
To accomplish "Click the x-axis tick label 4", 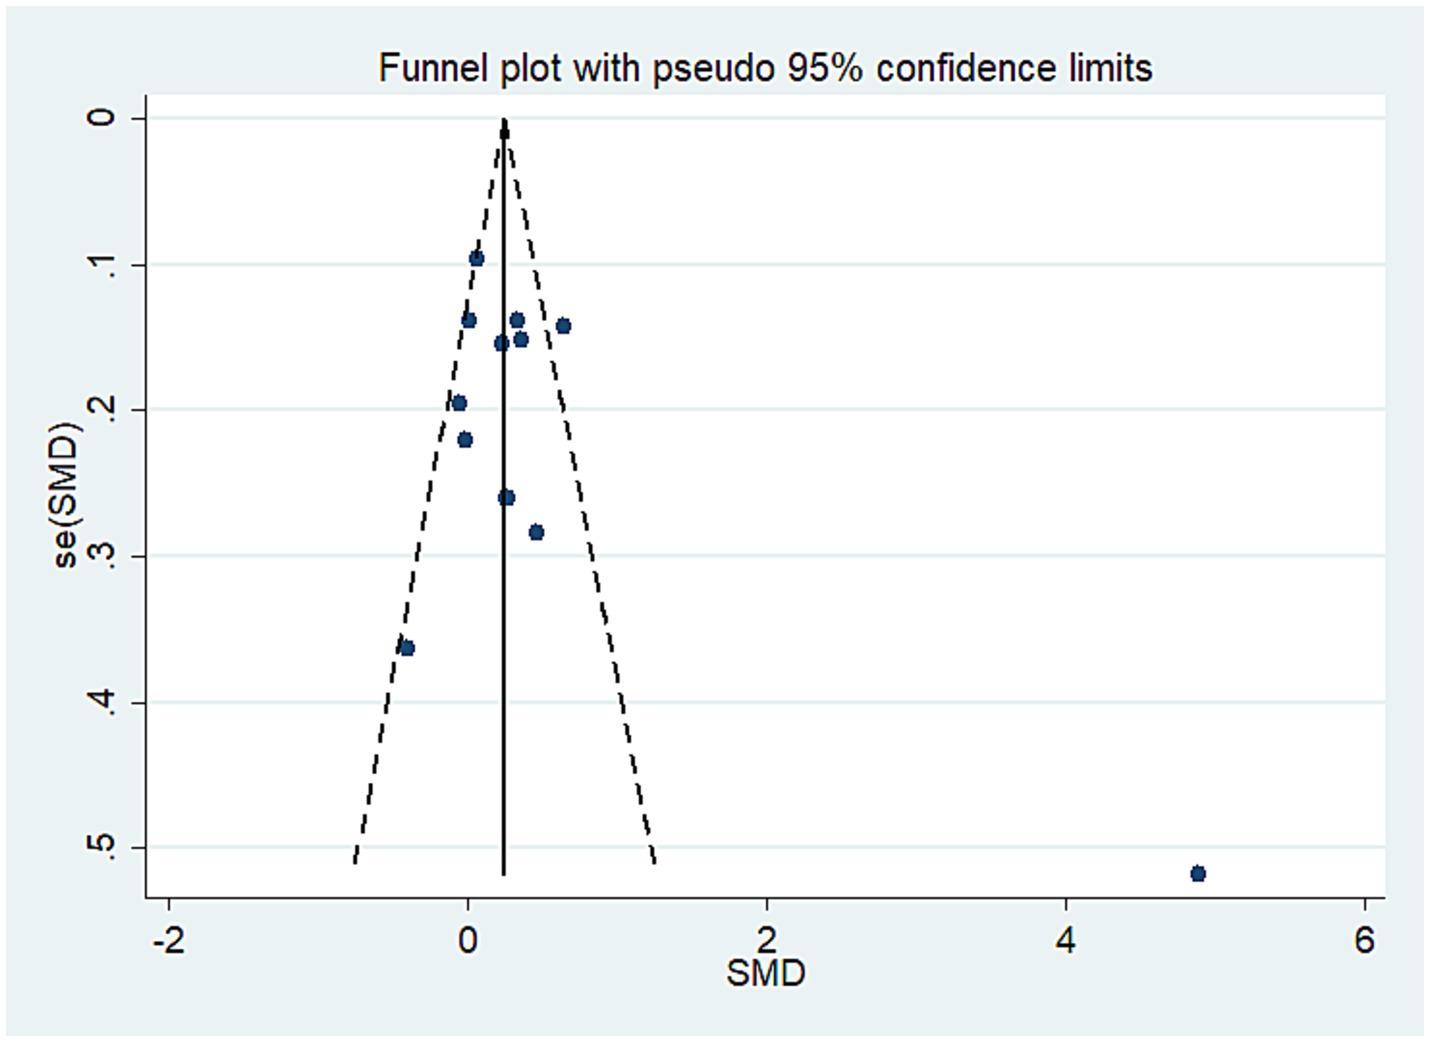I will coord(1065,941).
